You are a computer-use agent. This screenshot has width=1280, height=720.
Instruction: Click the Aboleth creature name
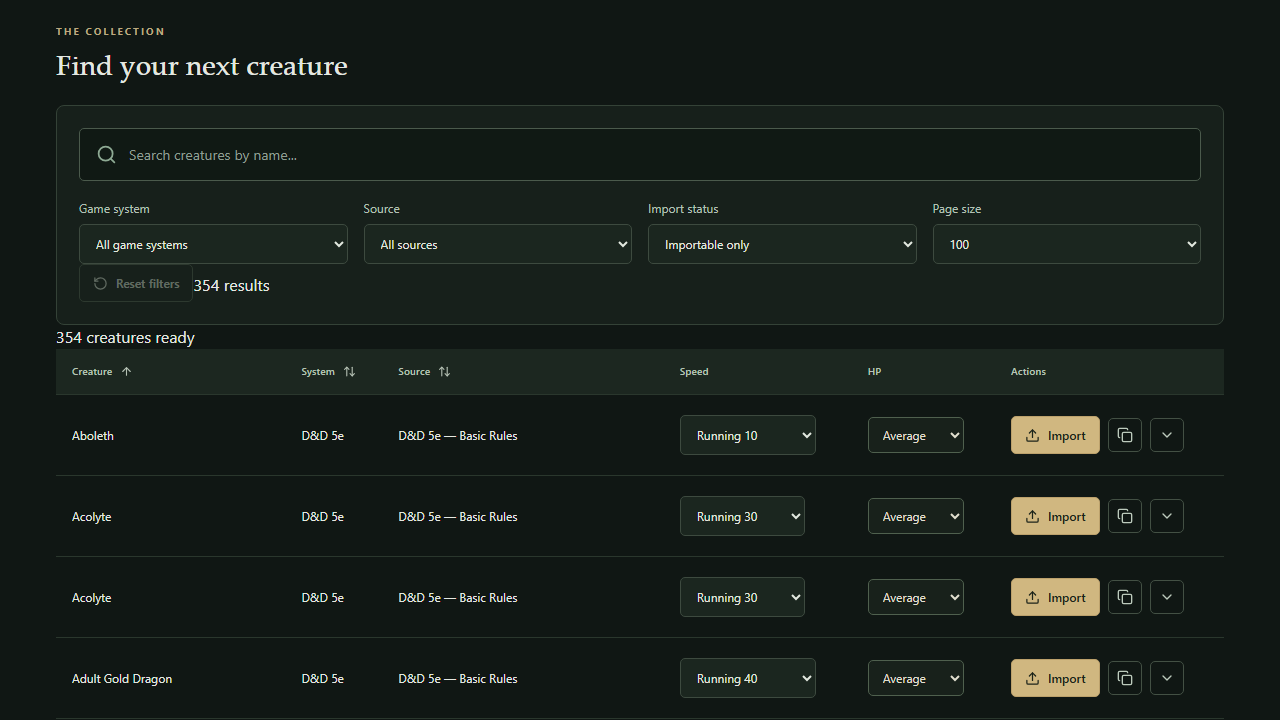[93, 436]
